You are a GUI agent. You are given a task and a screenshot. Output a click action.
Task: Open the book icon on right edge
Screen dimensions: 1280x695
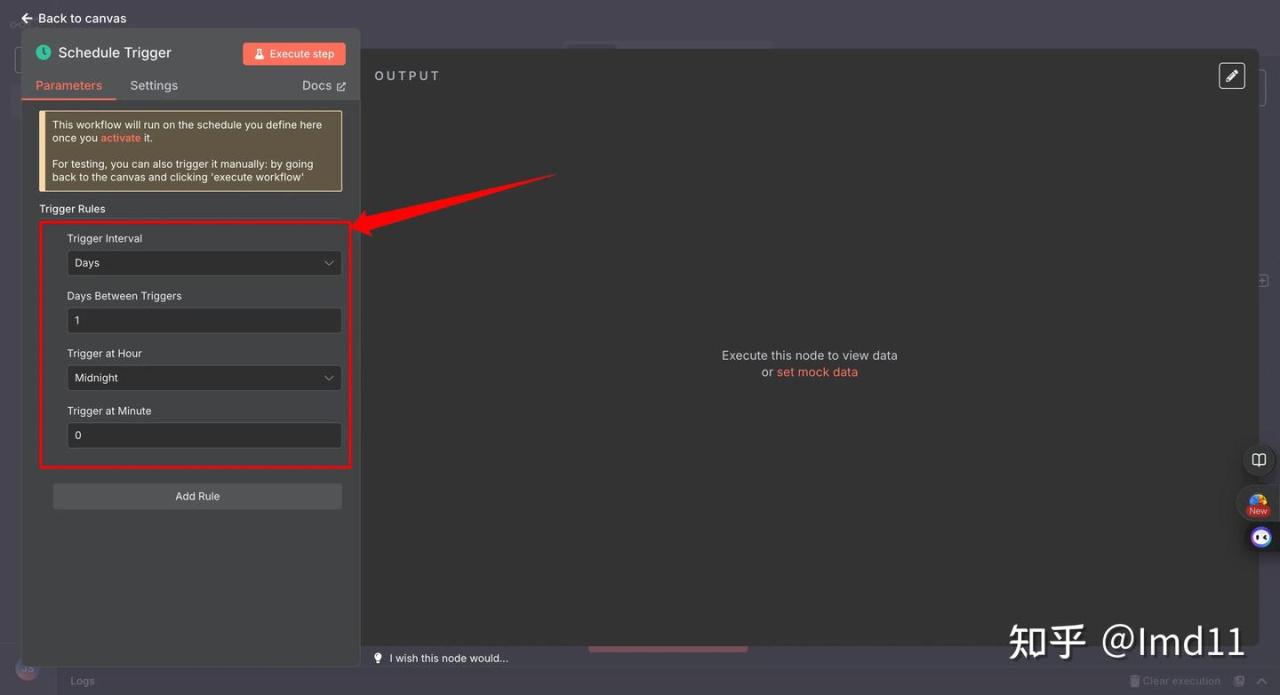click(1258, 460)
